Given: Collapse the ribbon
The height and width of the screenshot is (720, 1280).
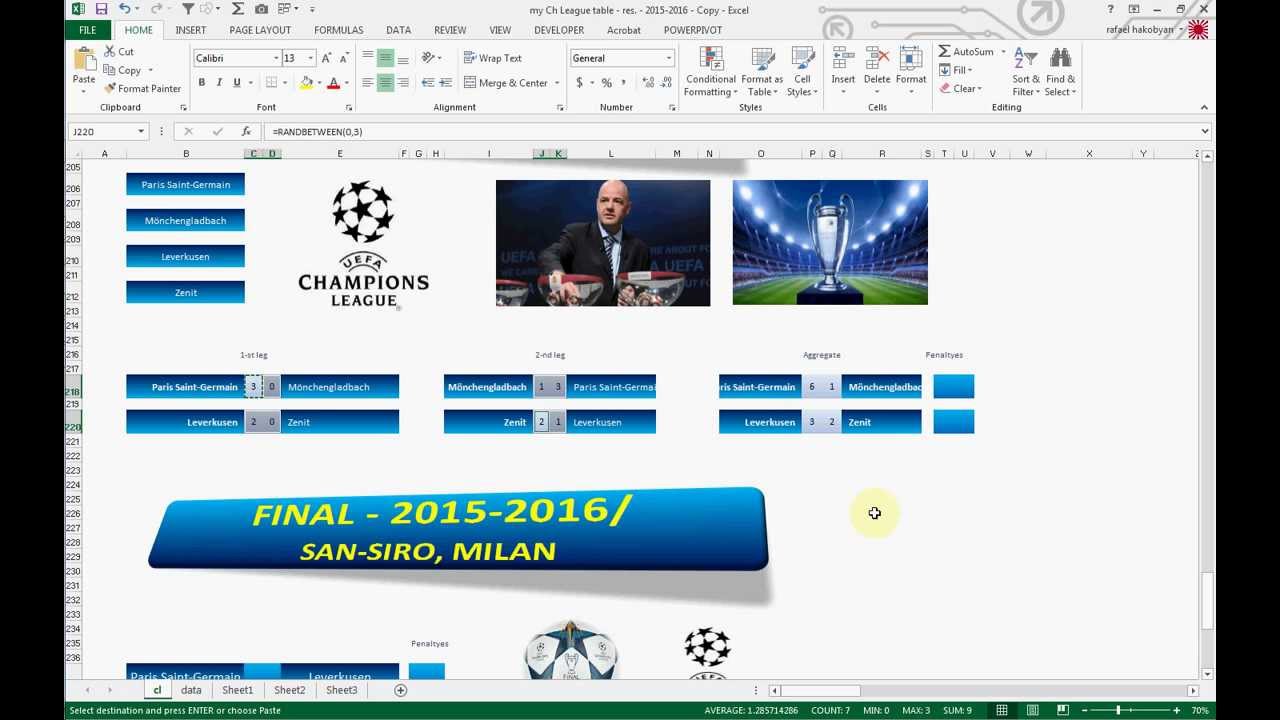Looking at the screenshot, I should (x=1204, y=107).
